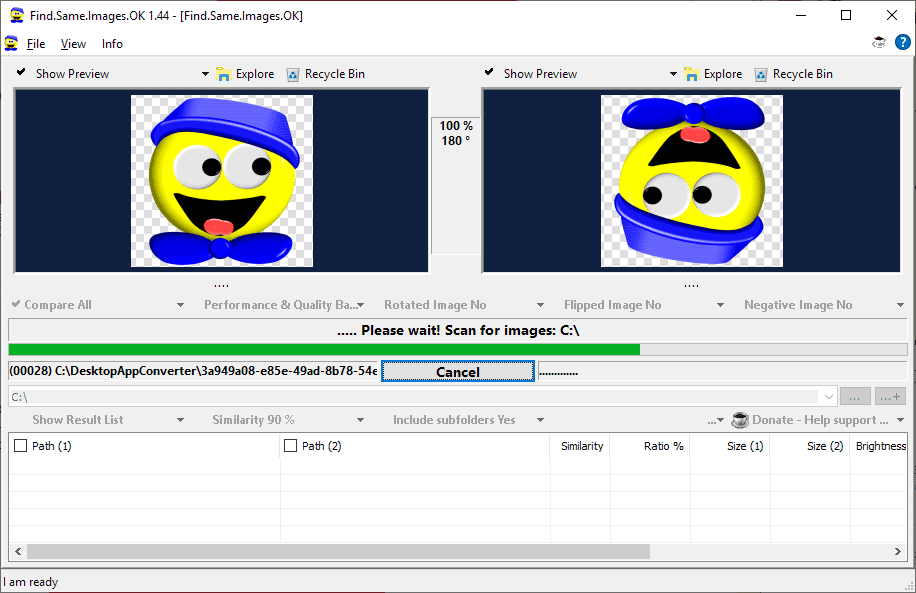Click the right panel Recycle Bin icon
Screen dimensions: 916x593
pos(761,74)
